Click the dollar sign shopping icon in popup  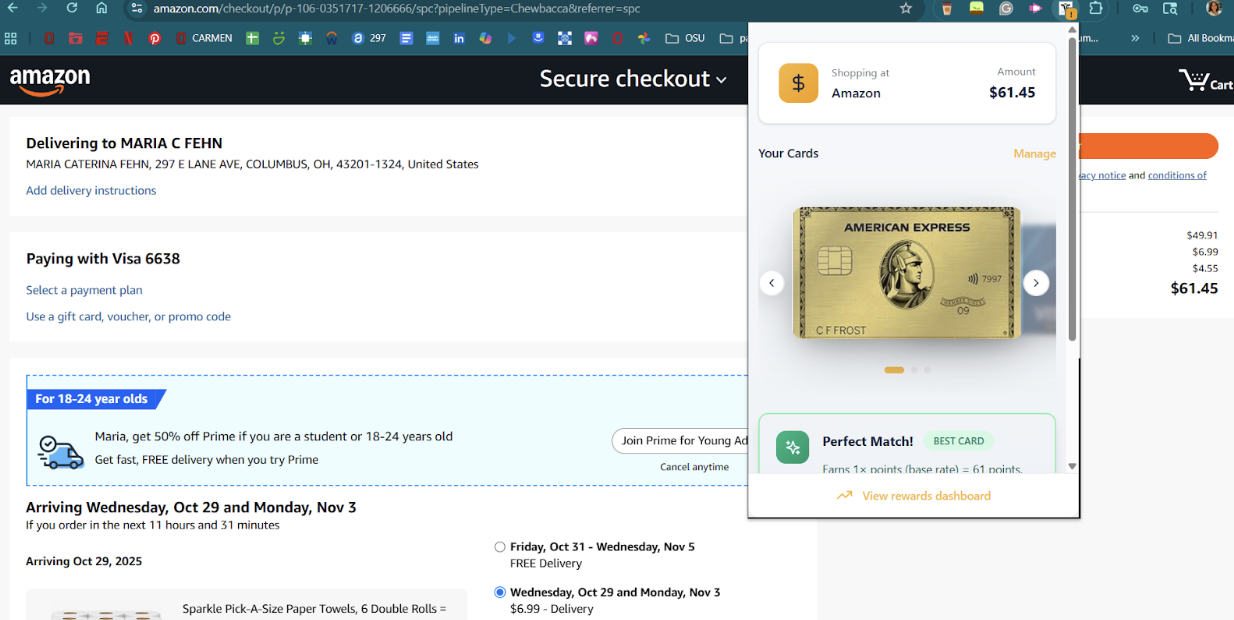798,83
